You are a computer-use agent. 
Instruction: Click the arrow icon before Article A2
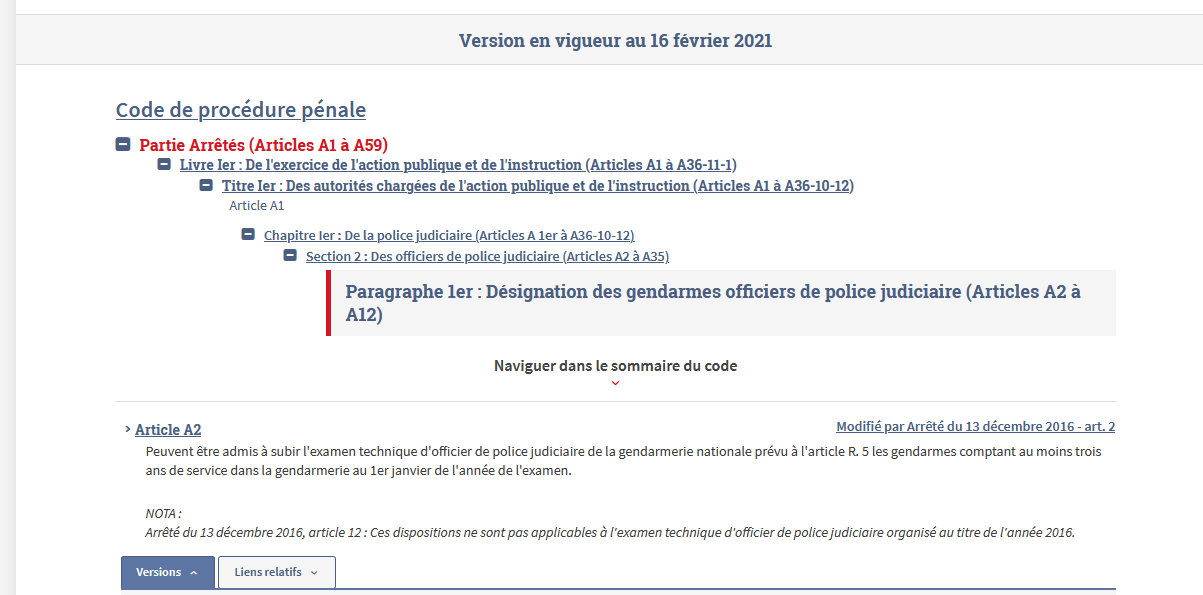pyautogui.click(x=128, y=429)
